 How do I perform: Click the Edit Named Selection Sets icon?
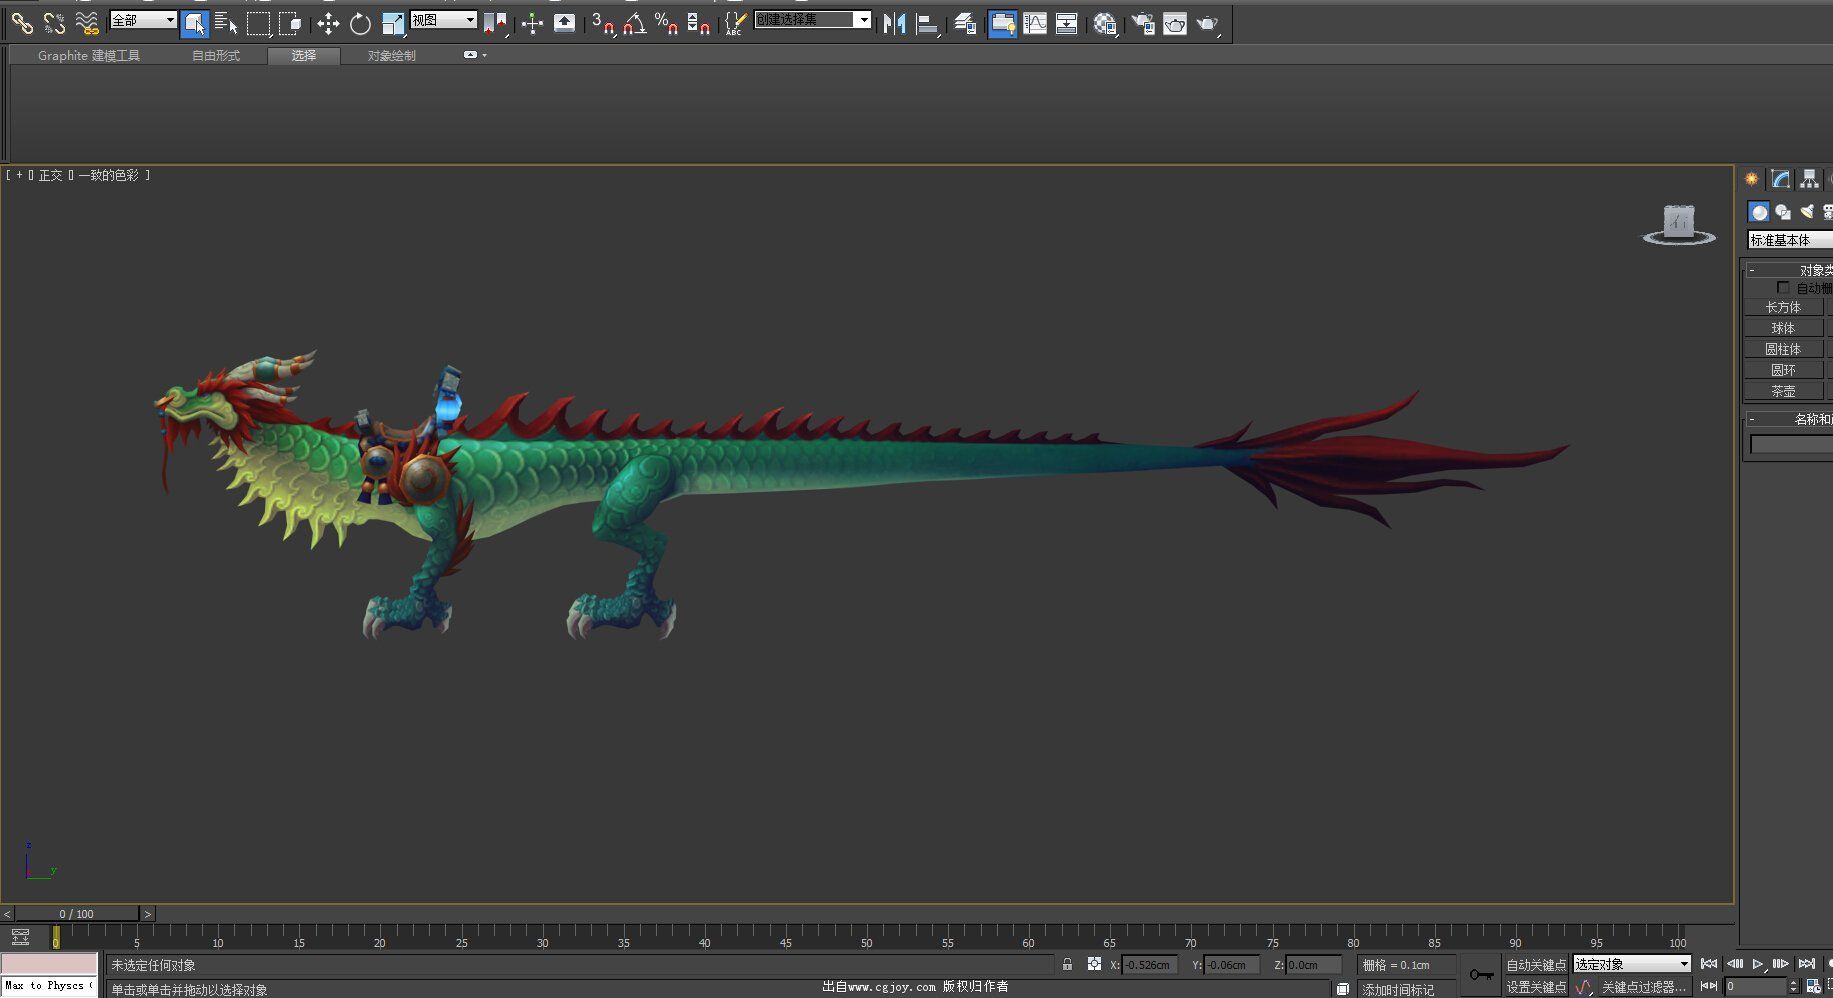pyautogui.click(x=736, y=23)
